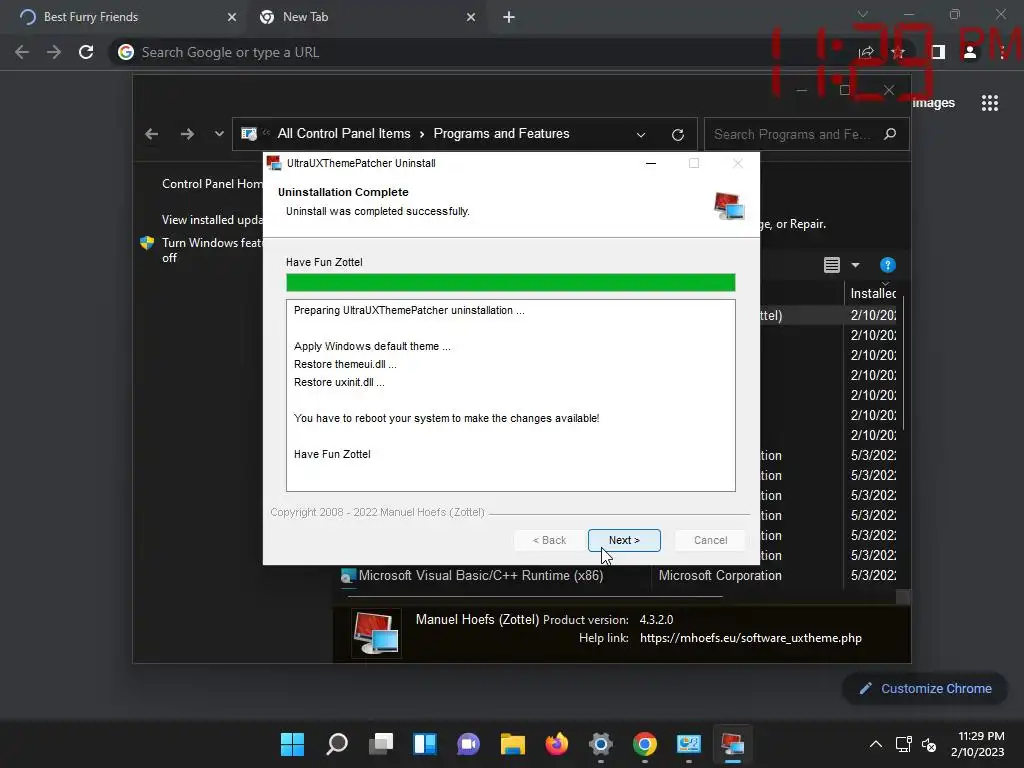
Task: Click Control Panel icon in address bar
Action: [249, 134]
